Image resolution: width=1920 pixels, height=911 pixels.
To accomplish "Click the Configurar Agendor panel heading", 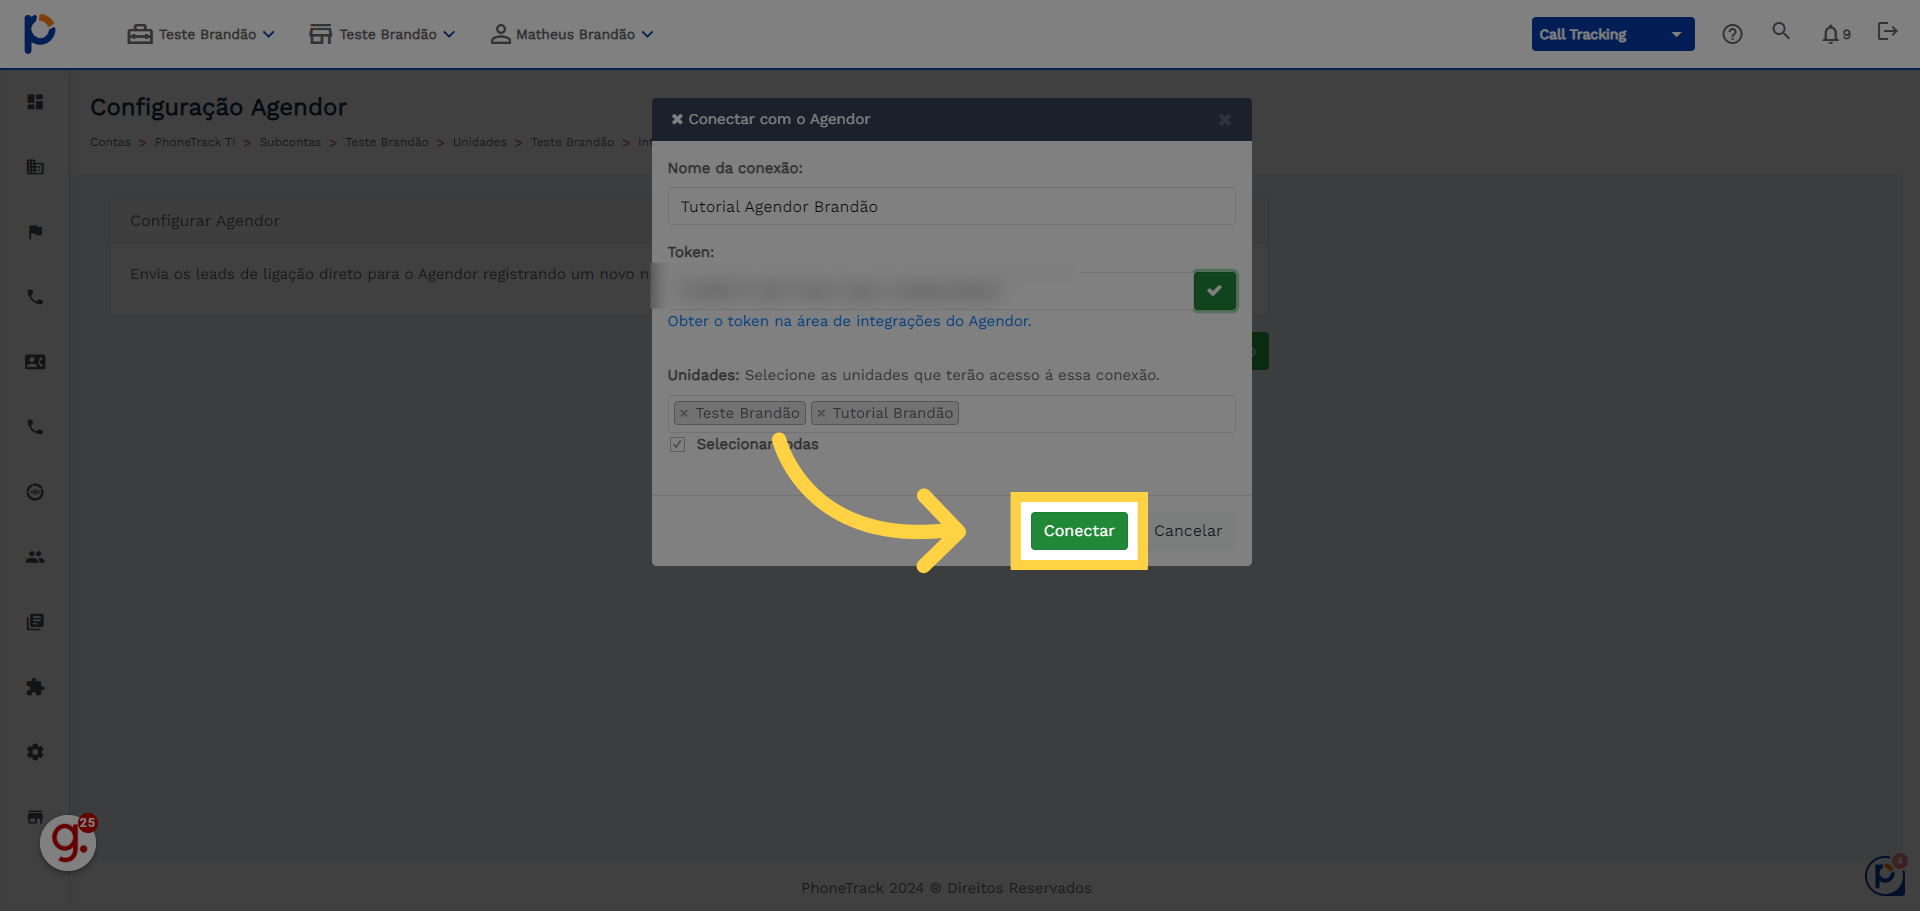I will 205,221.
